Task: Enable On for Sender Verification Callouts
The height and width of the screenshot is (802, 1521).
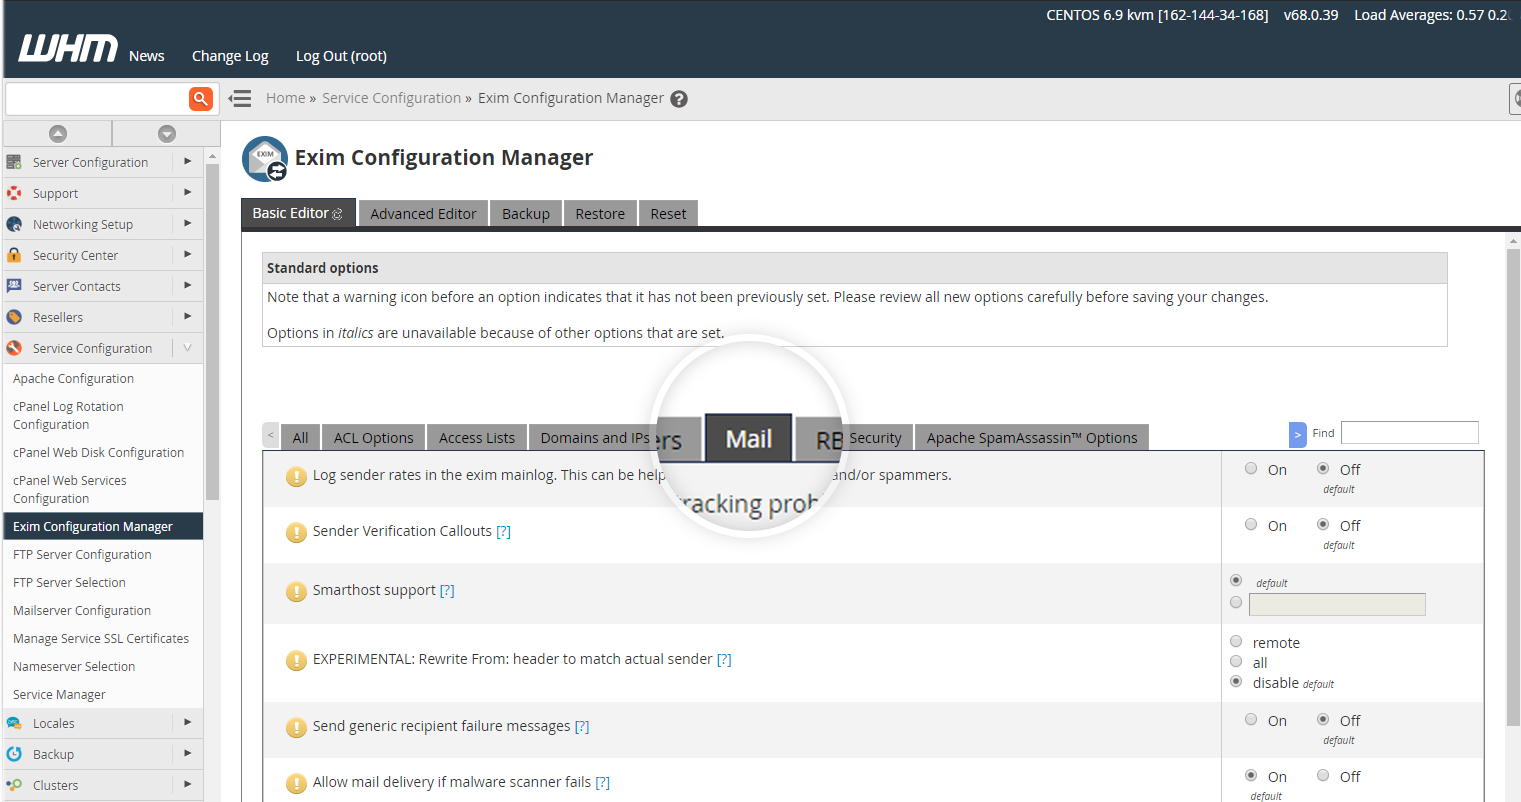Action: 1251,525
